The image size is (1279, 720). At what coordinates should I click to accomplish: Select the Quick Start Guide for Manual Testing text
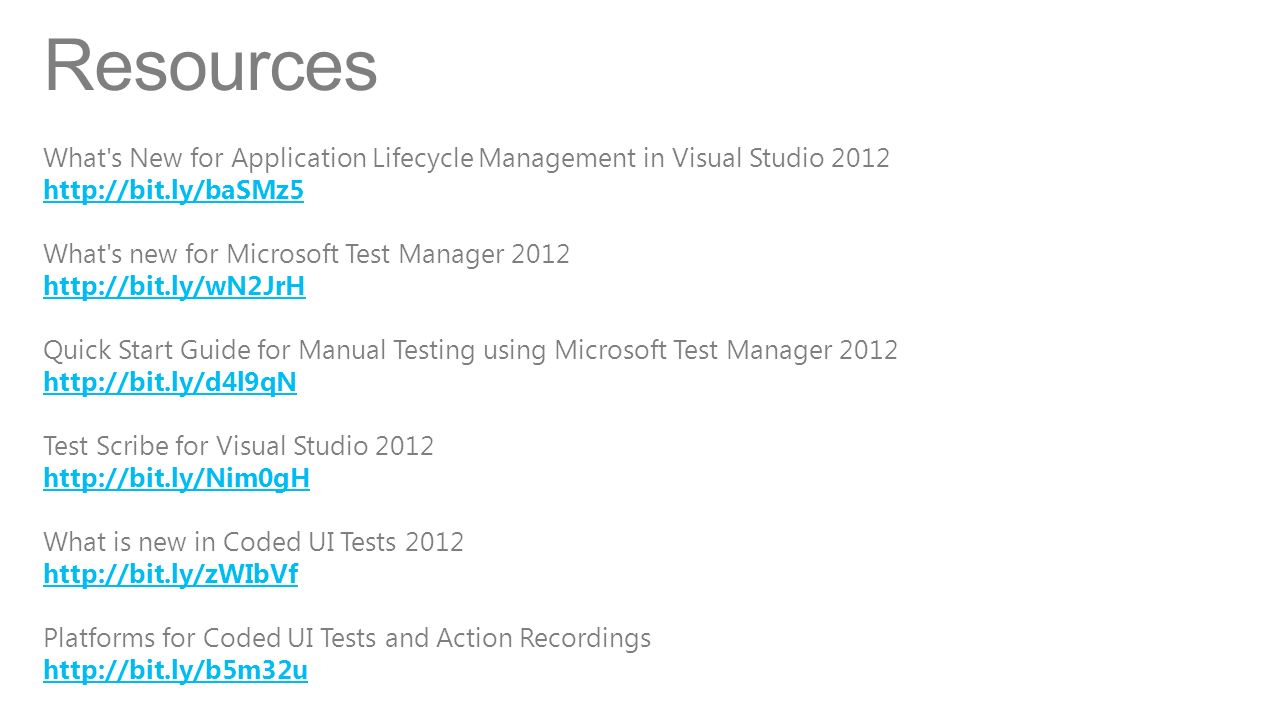470,350
